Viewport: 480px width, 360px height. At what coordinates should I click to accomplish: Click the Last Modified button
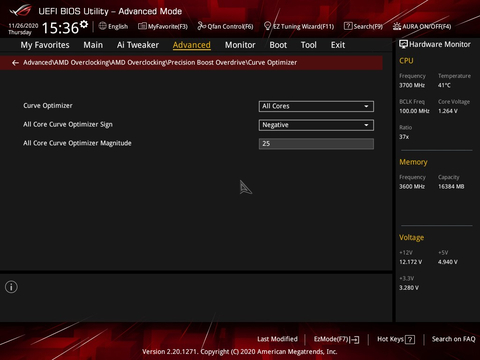277,339
